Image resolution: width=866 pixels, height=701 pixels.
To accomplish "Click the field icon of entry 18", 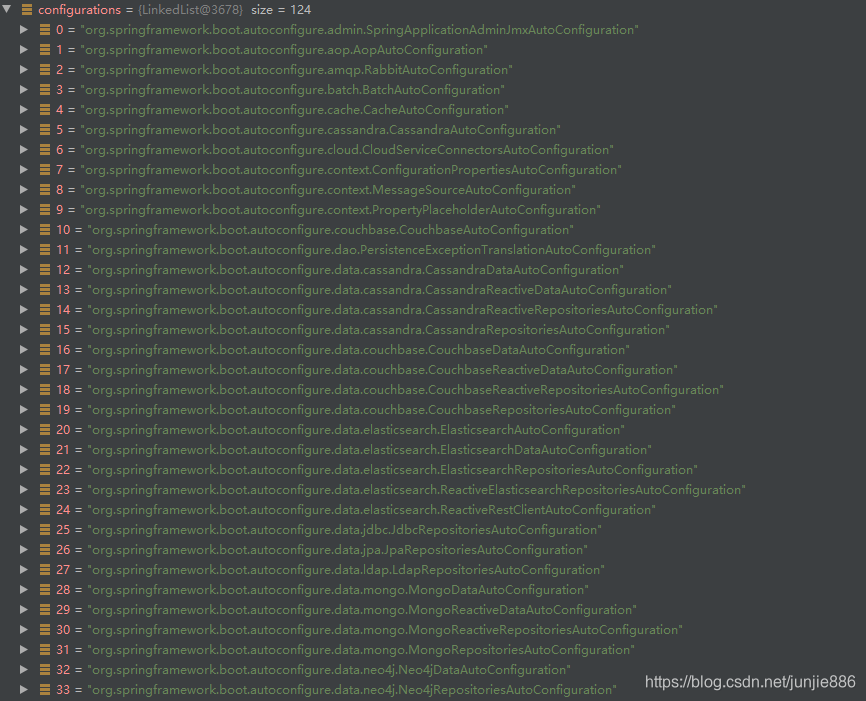I will coord(45,389).
